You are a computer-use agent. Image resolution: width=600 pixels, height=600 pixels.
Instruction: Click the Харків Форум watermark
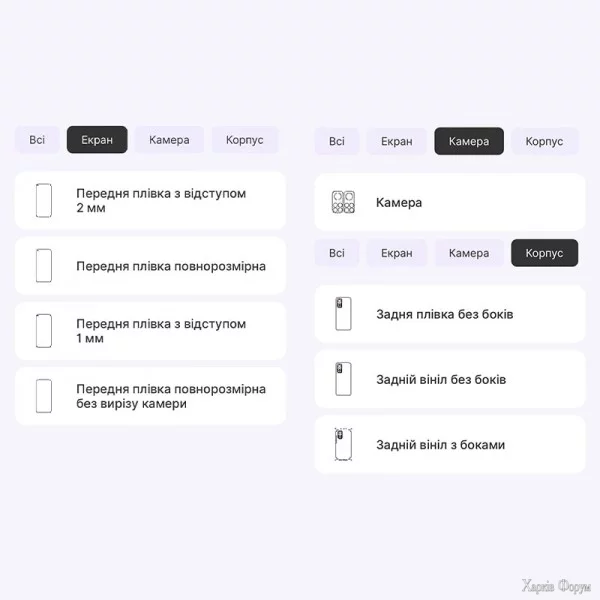click(x=558, y=586)
